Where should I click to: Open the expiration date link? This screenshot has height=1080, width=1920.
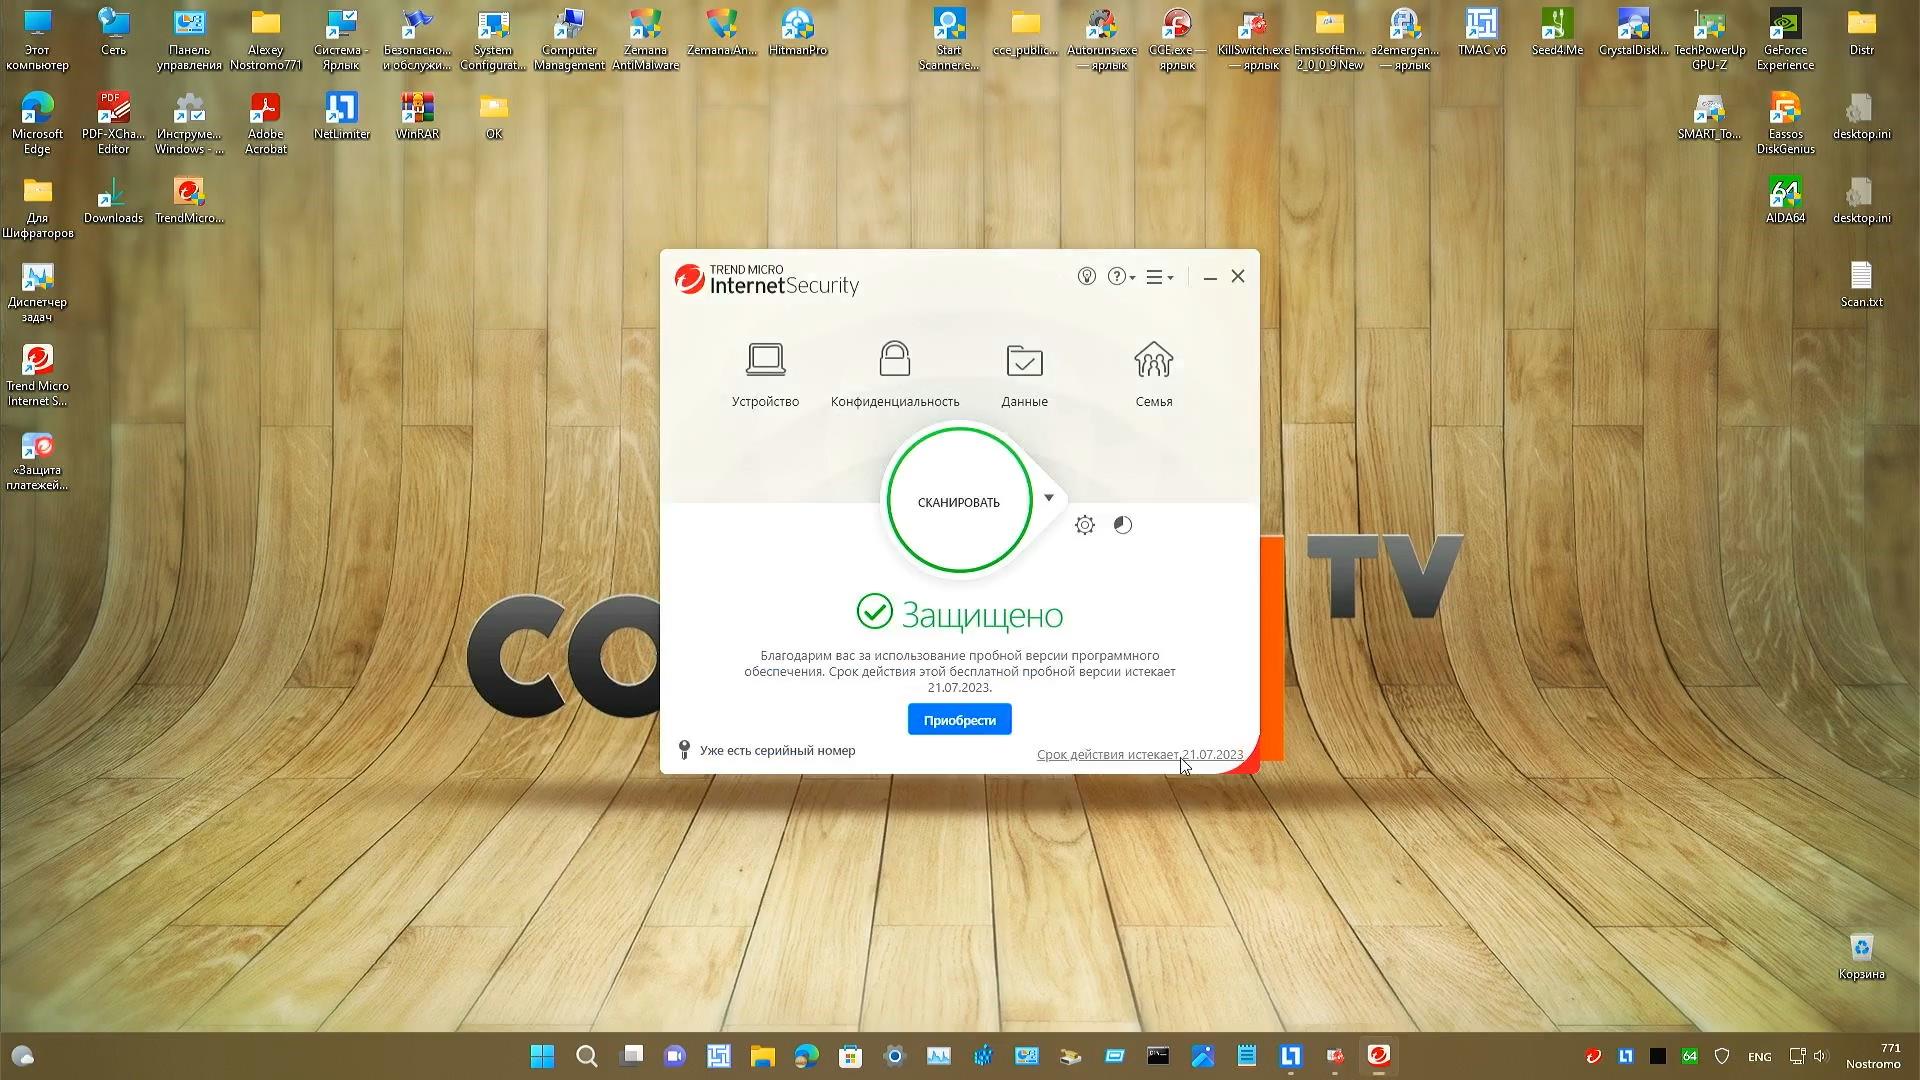[x=1139, y=755]
